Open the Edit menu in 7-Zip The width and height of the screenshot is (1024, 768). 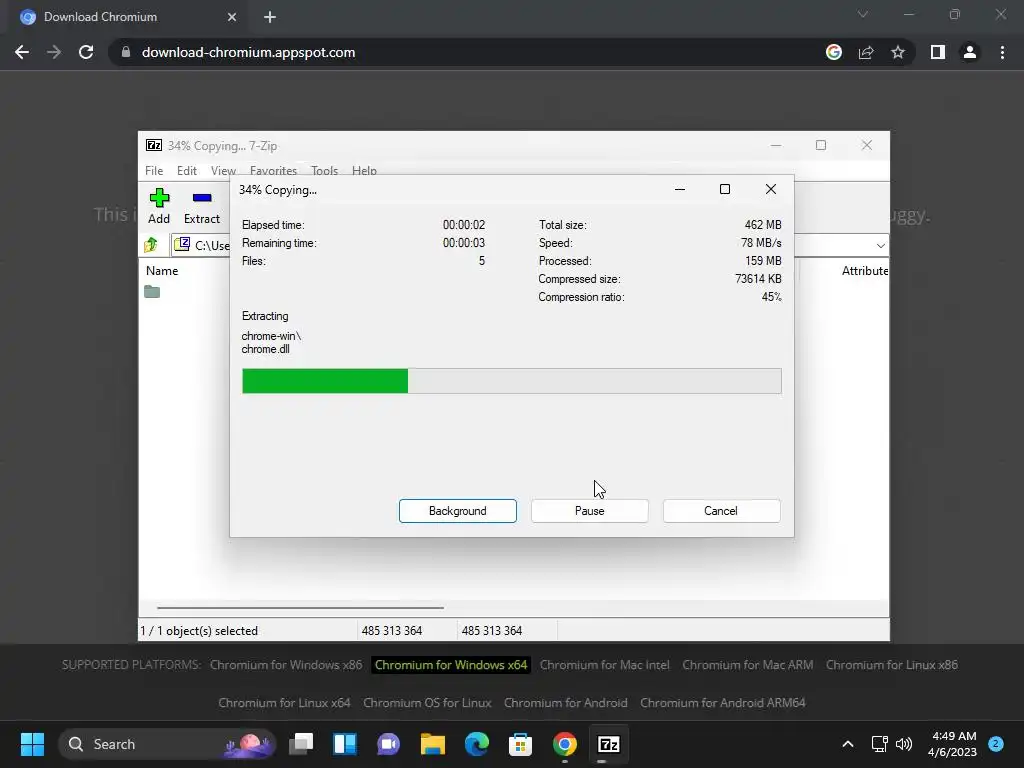tap(187, 170)
